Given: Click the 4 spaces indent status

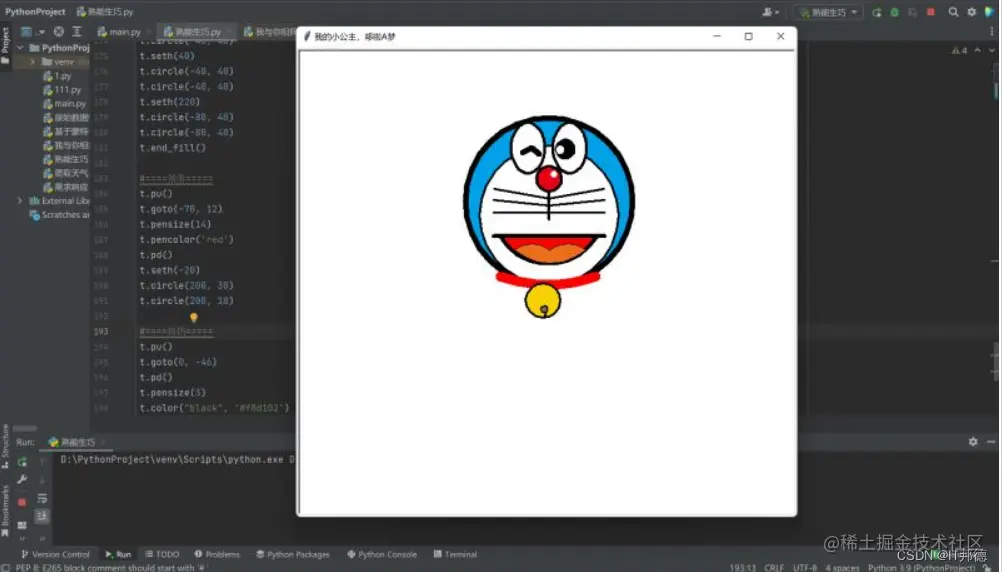Looking at the screenshot, I should tap(842, 568).
